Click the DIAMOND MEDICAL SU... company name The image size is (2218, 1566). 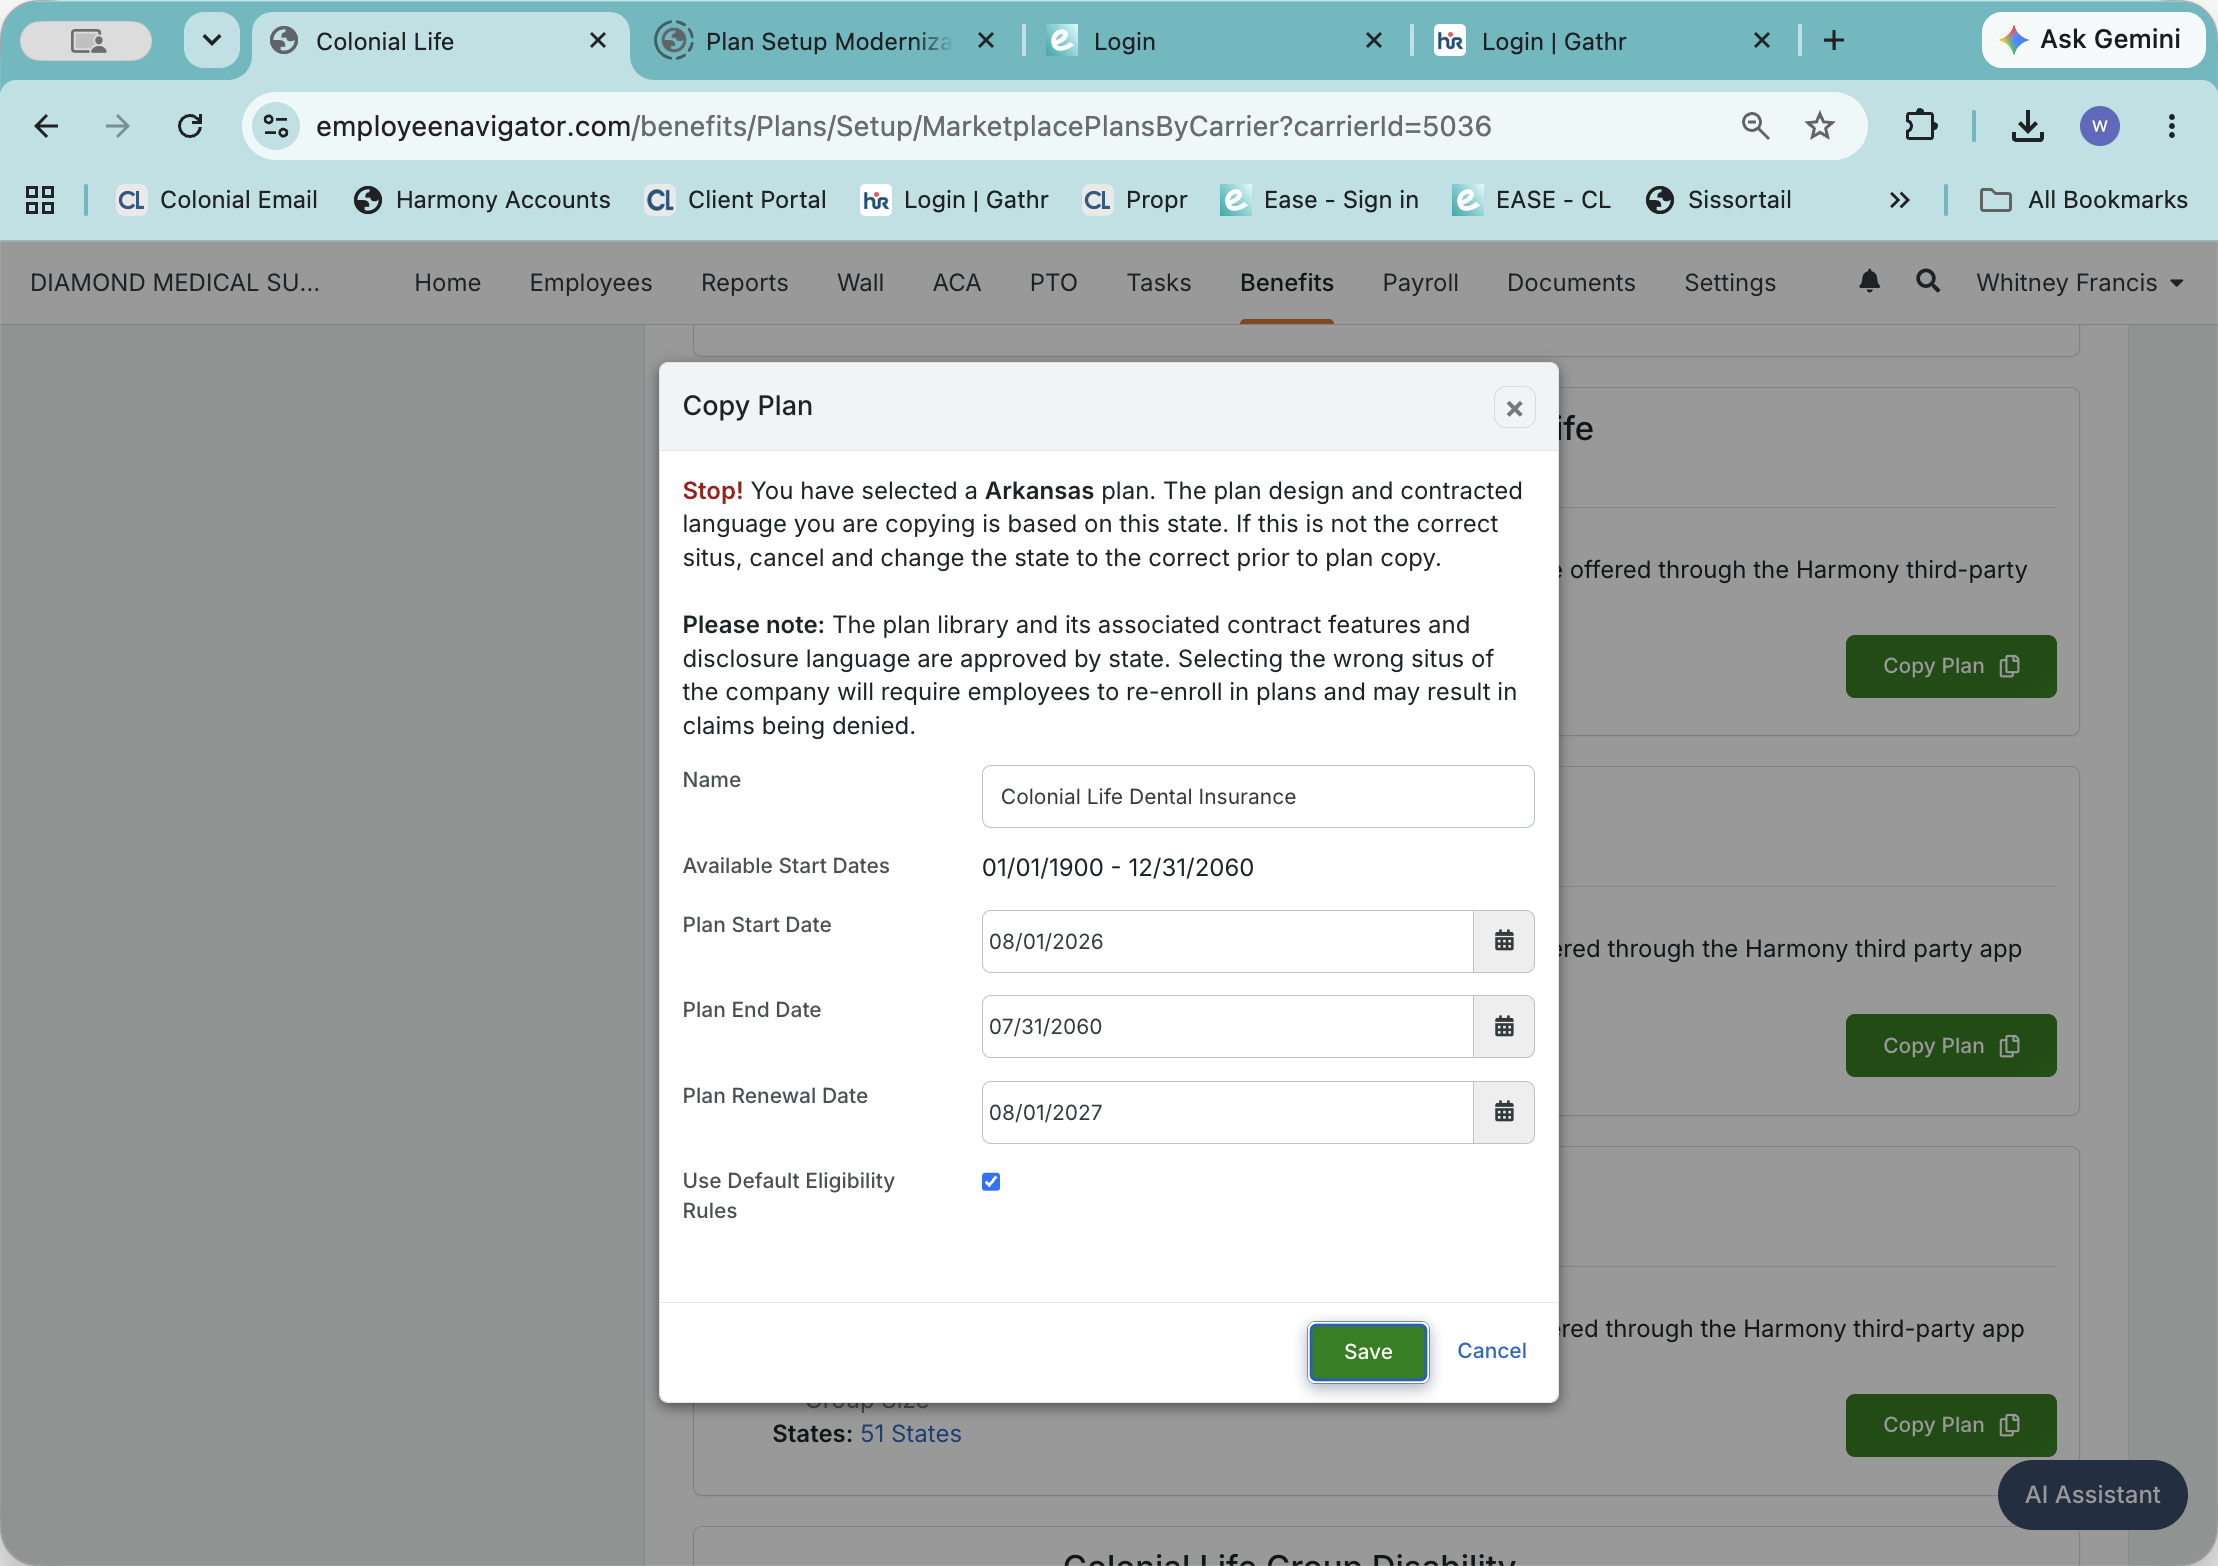(x=175, y=283)
